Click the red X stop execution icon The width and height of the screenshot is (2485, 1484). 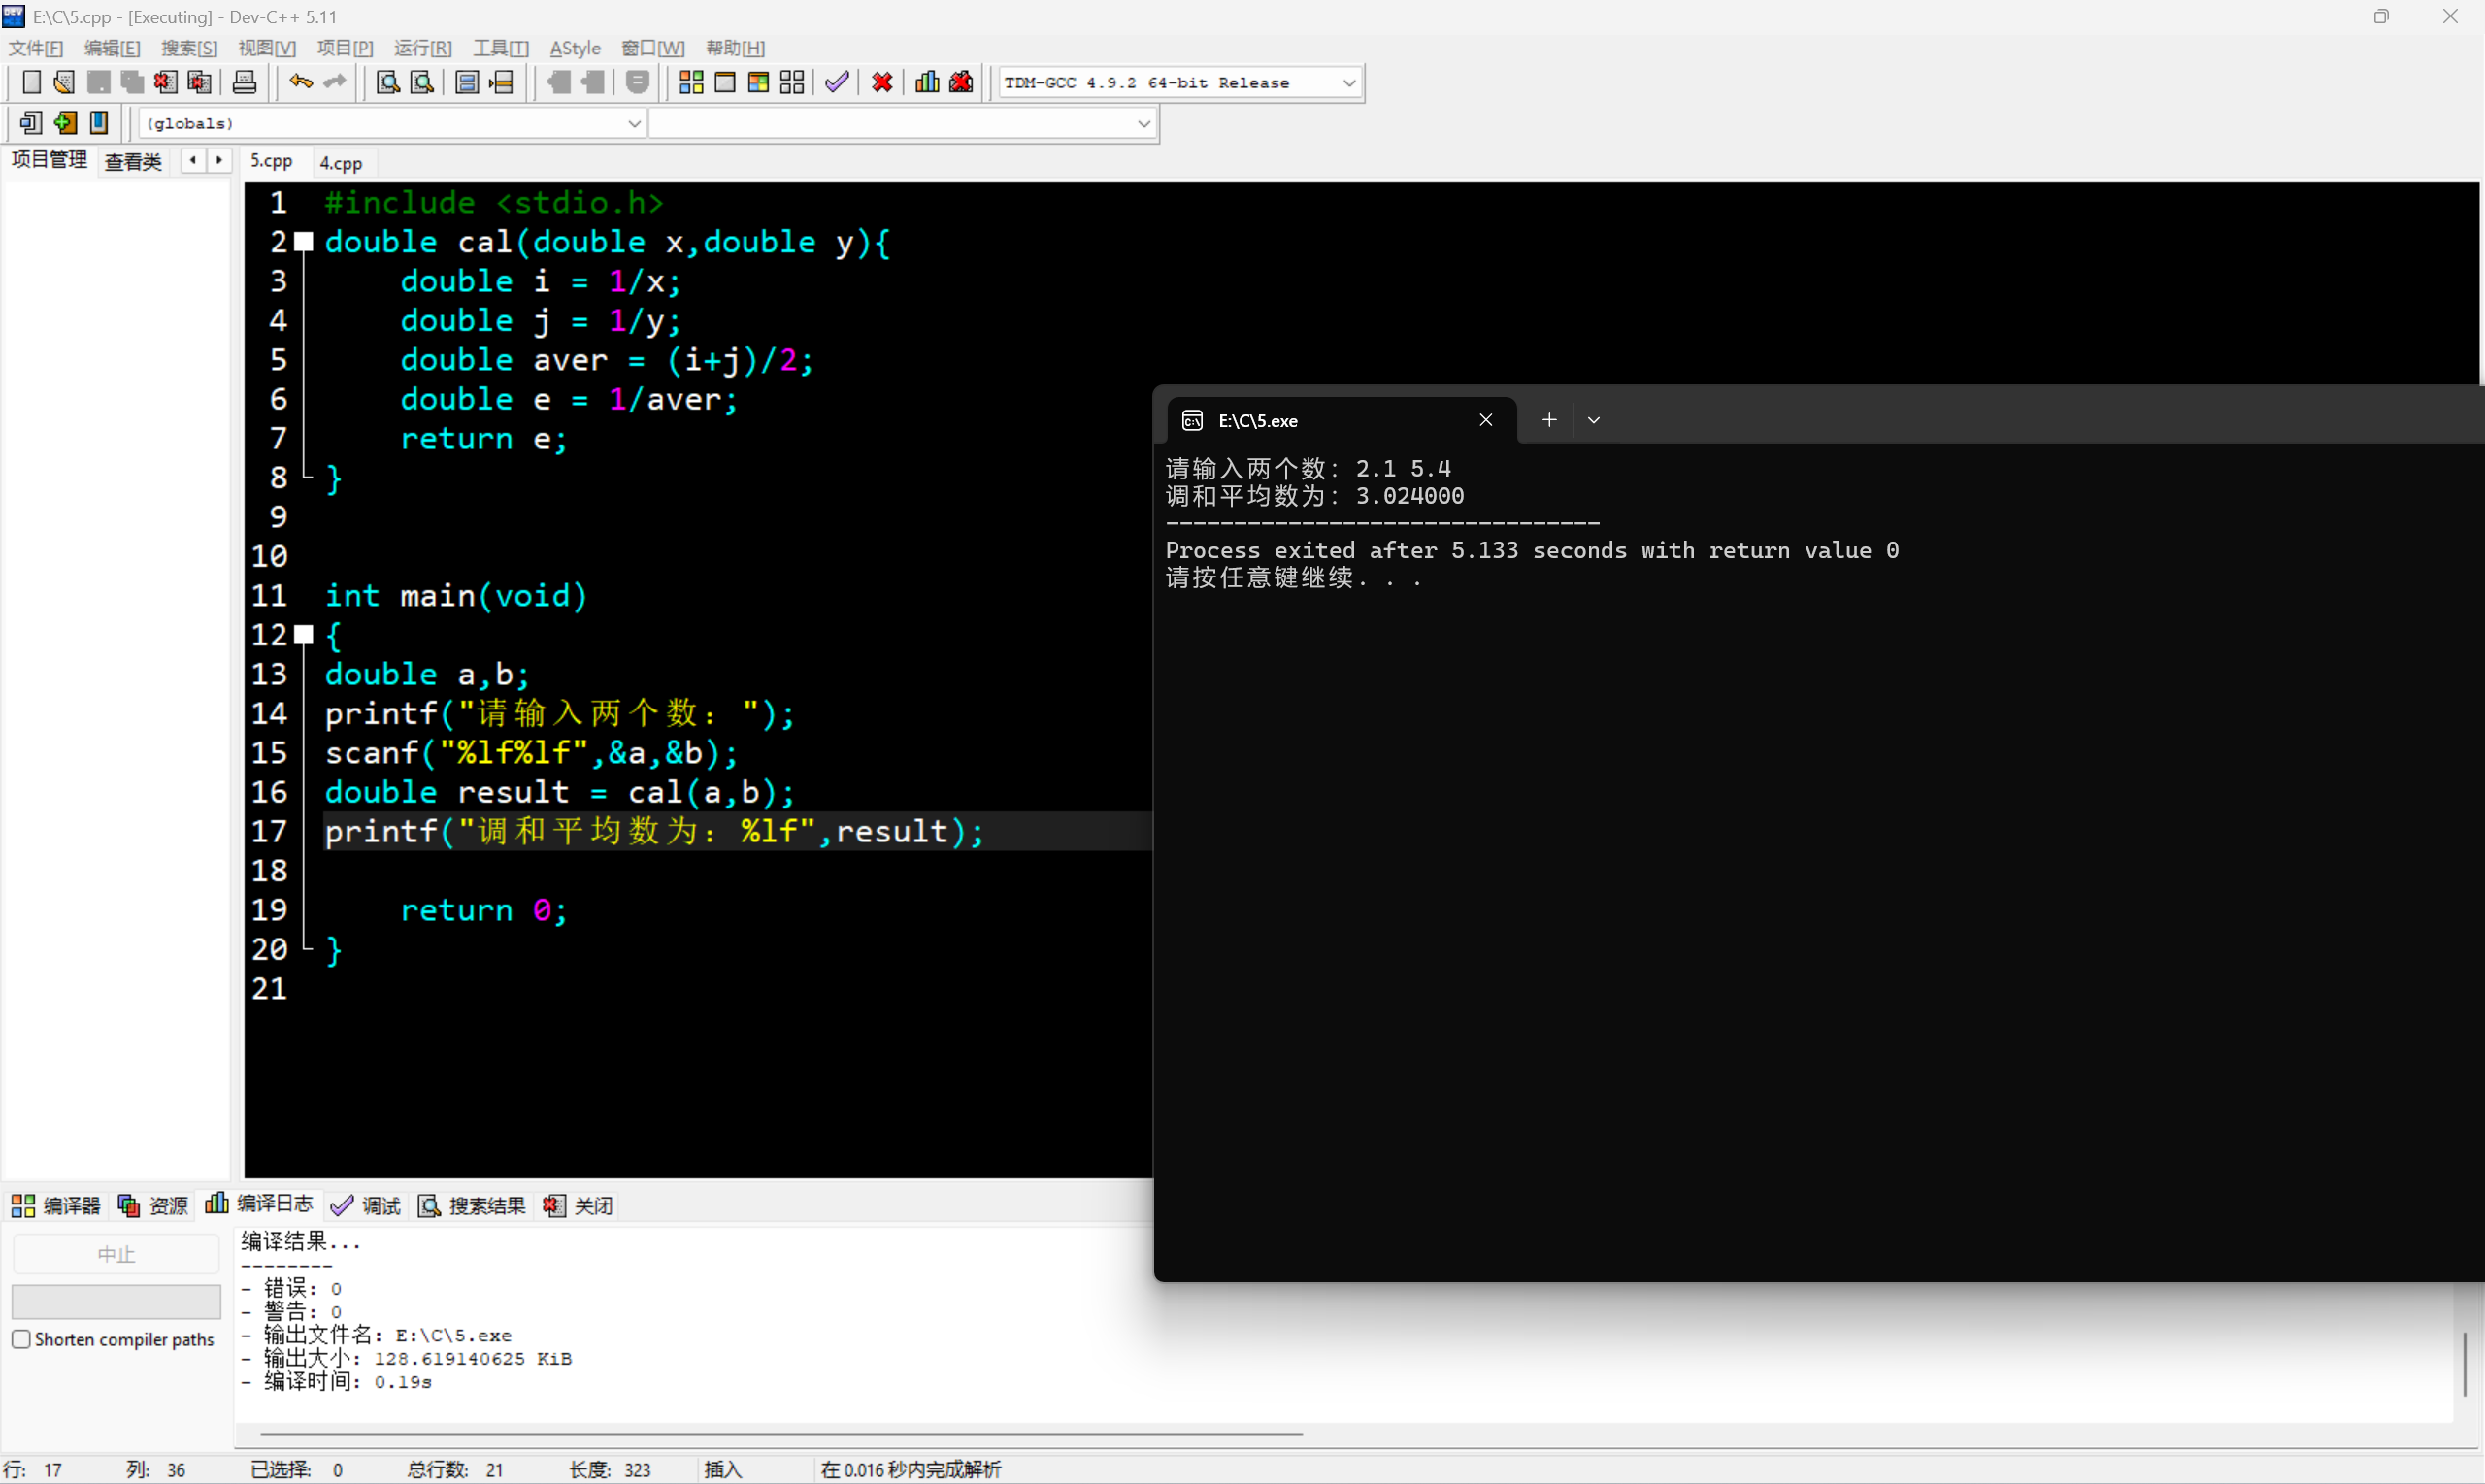[882, 82]
